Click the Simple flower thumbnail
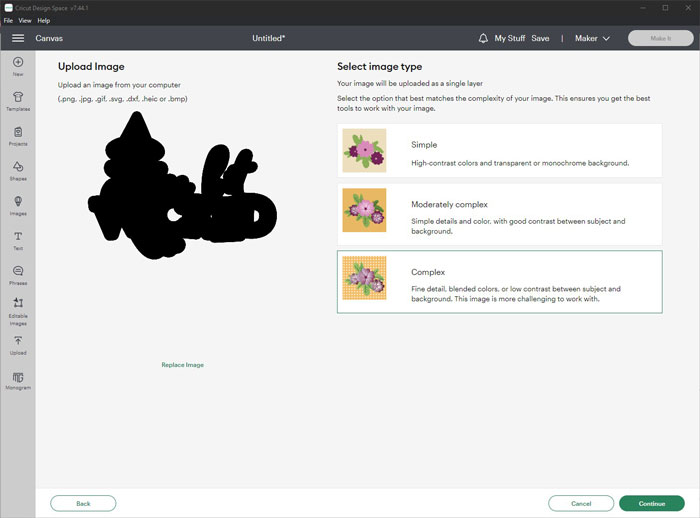The height and width of the screenshot is (518, 700). click(364, 150)
